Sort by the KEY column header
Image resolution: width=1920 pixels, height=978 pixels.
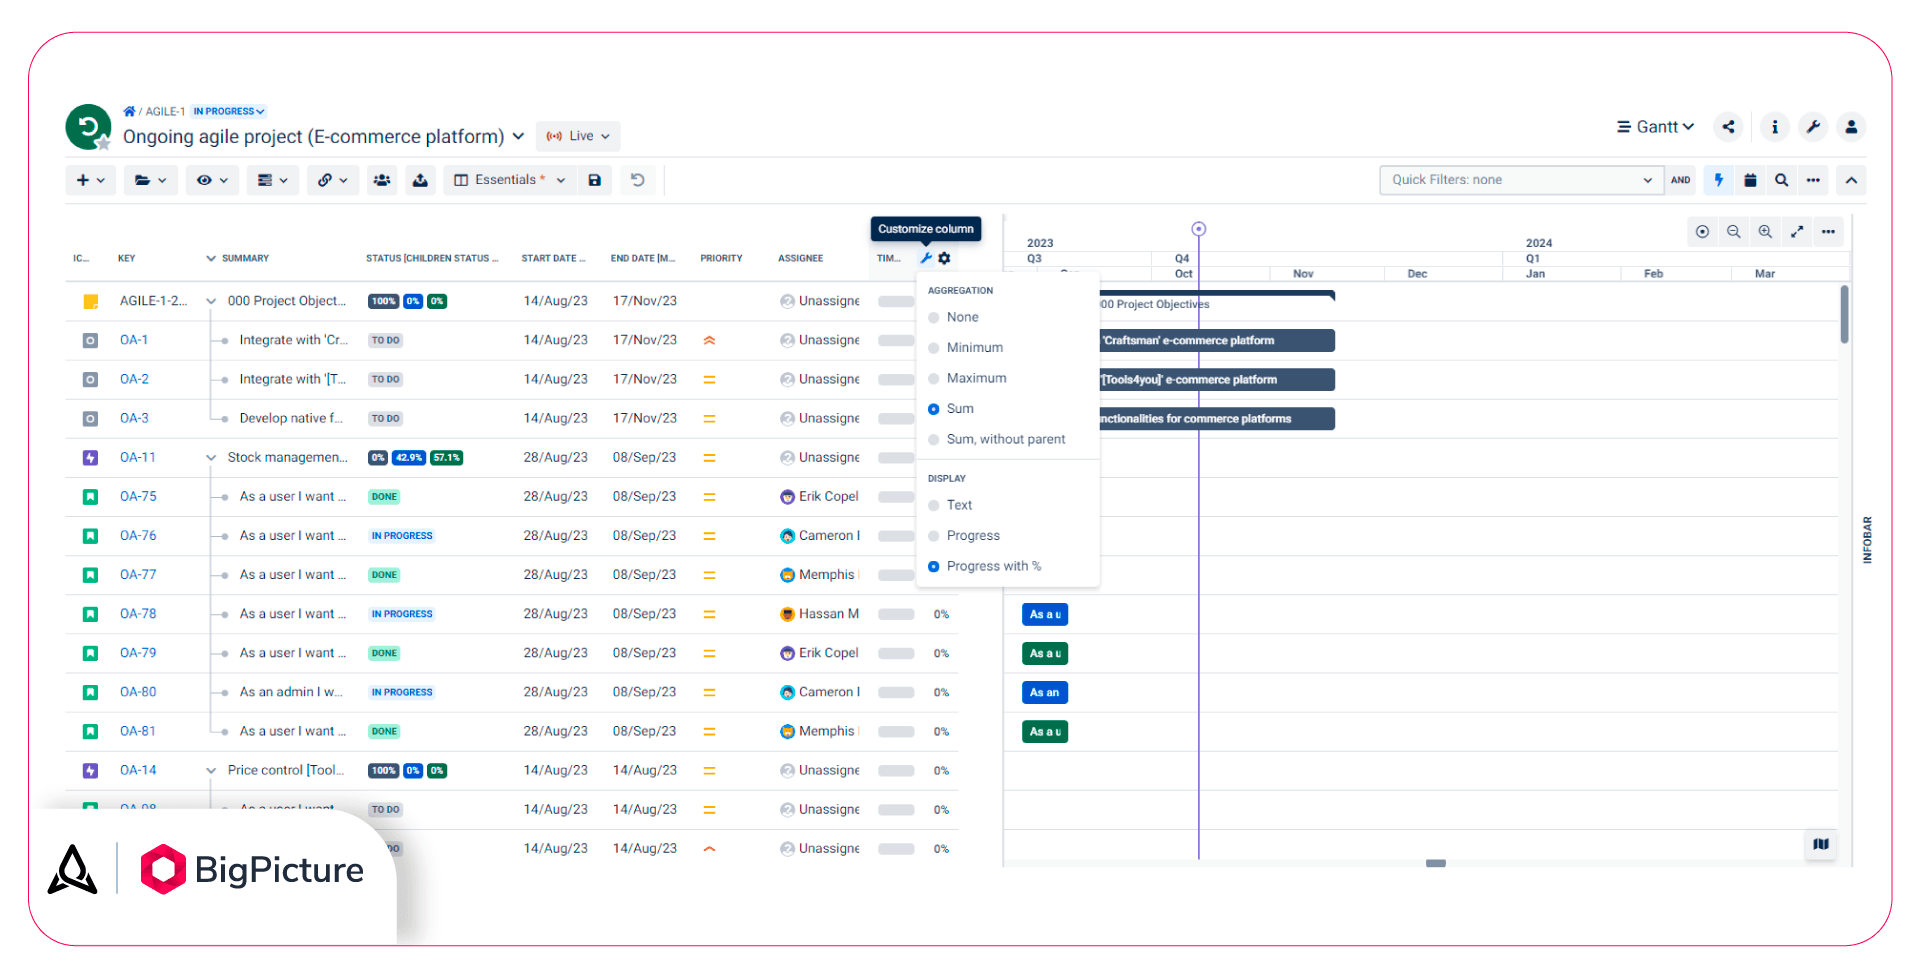pyautogui.click(x=126, y=258)
